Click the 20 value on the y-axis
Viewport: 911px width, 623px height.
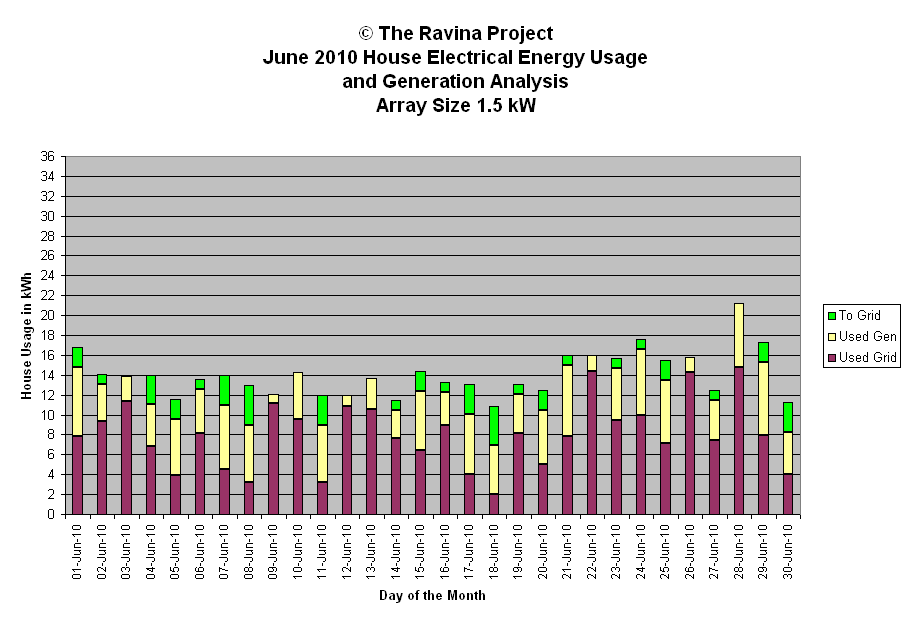pyautogui.click(x=47, y=316)
